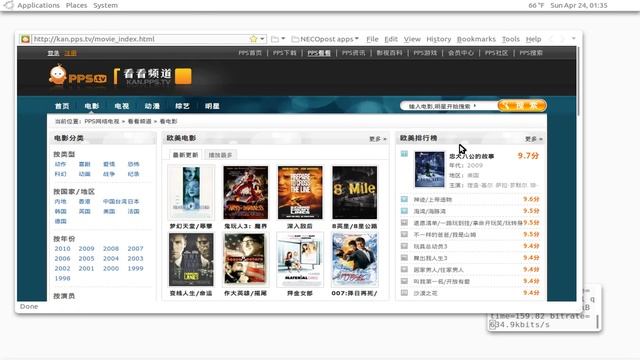Select the 动漫 navigation tab
The height and width of the screenshot is (360, 640).
[x=152, y=106]
